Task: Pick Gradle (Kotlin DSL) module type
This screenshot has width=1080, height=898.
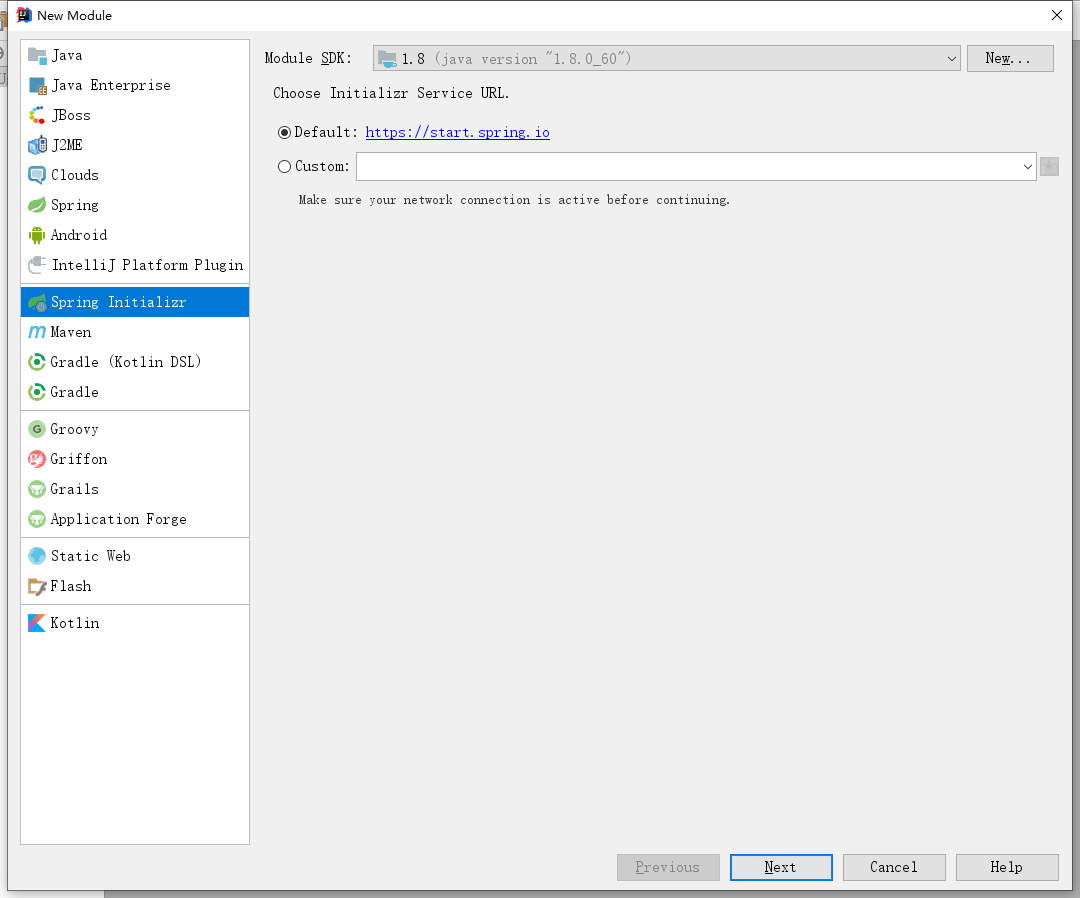Action: (126, 362)
